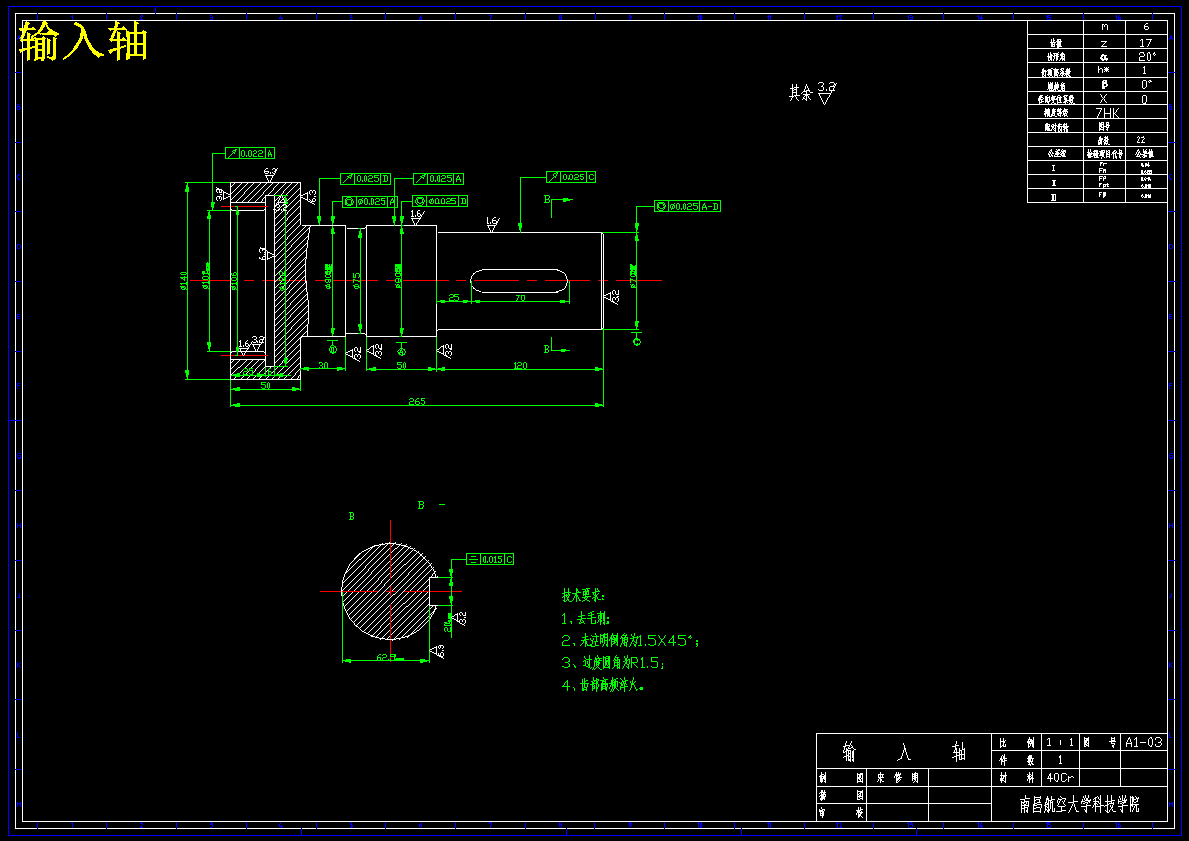Select the ø0.025 A-D concentricity frame

click(x=687, y=206)
